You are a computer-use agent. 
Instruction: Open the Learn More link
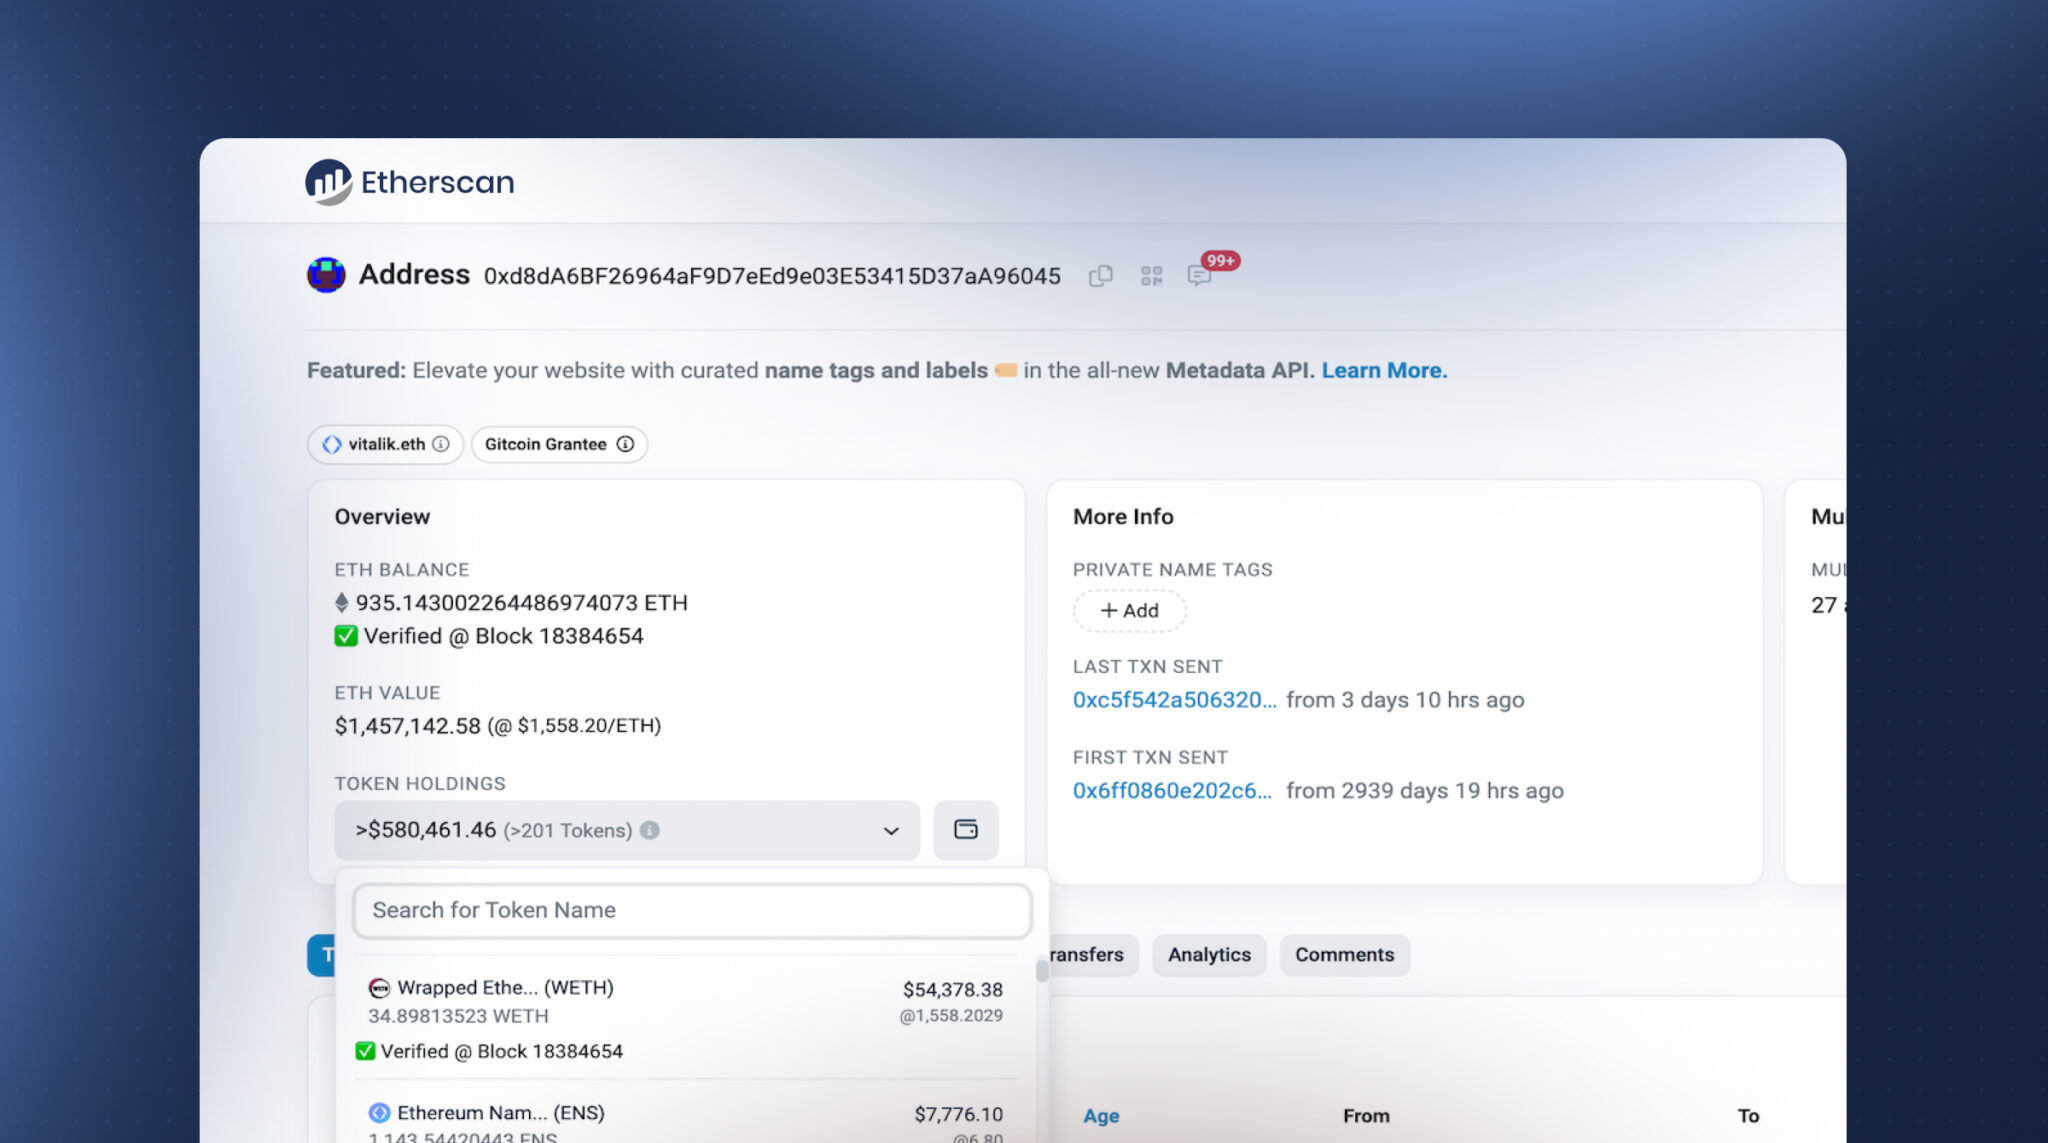(x=1384, y=370)
